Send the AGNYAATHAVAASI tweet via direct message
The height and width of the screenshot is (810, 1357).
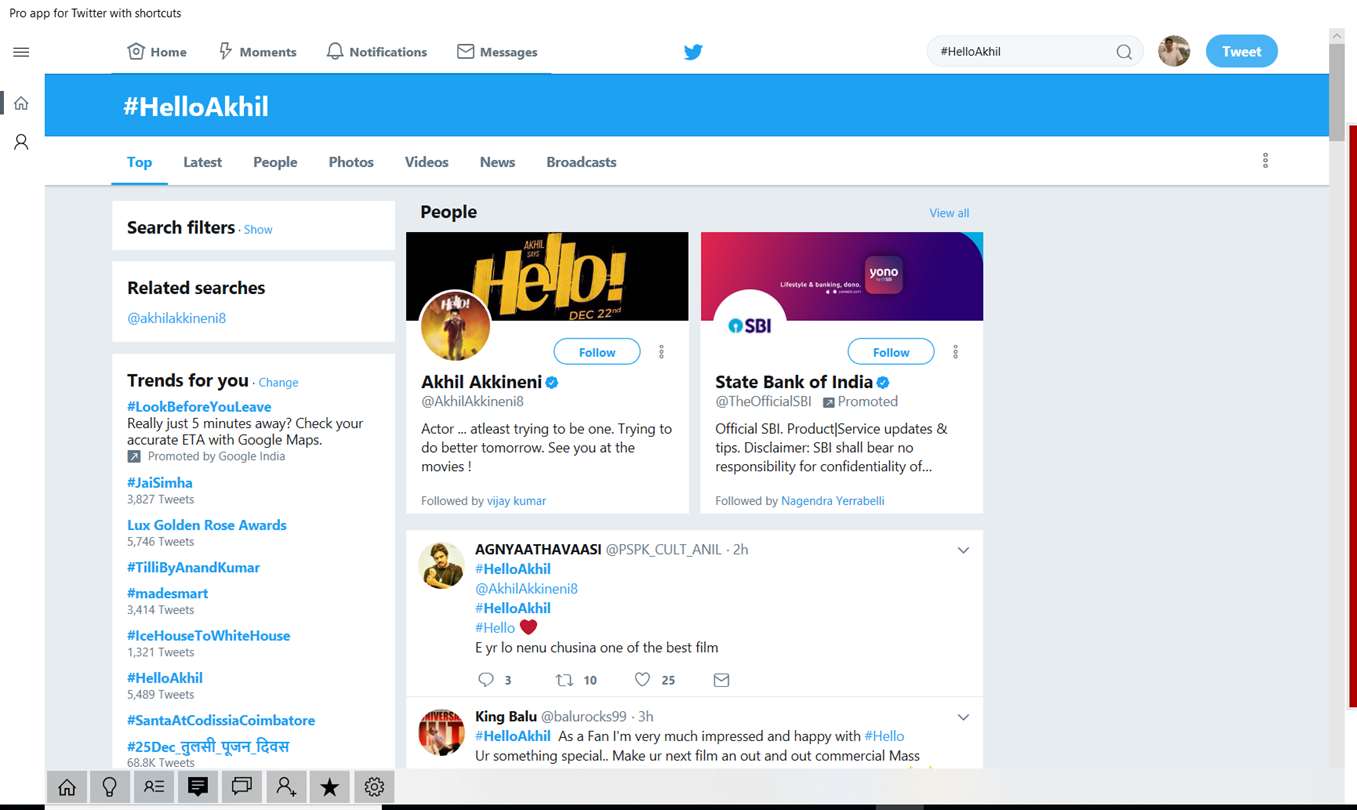[x=721, y=680]
